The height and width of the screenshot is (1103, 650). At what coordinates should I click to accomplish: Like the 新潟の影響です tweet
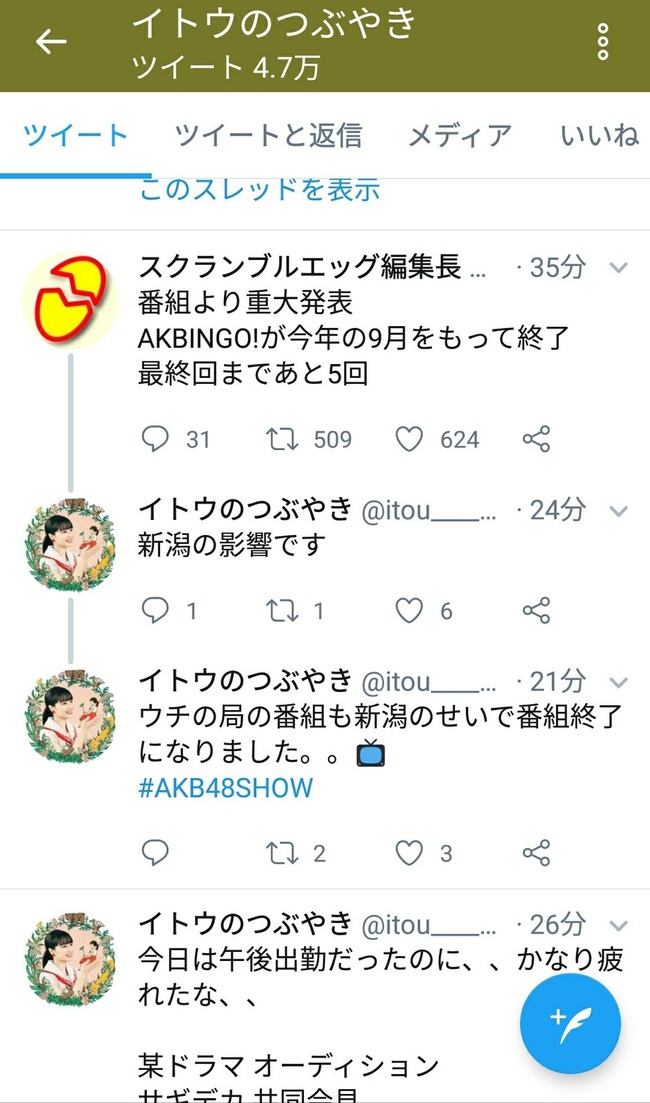410,610
